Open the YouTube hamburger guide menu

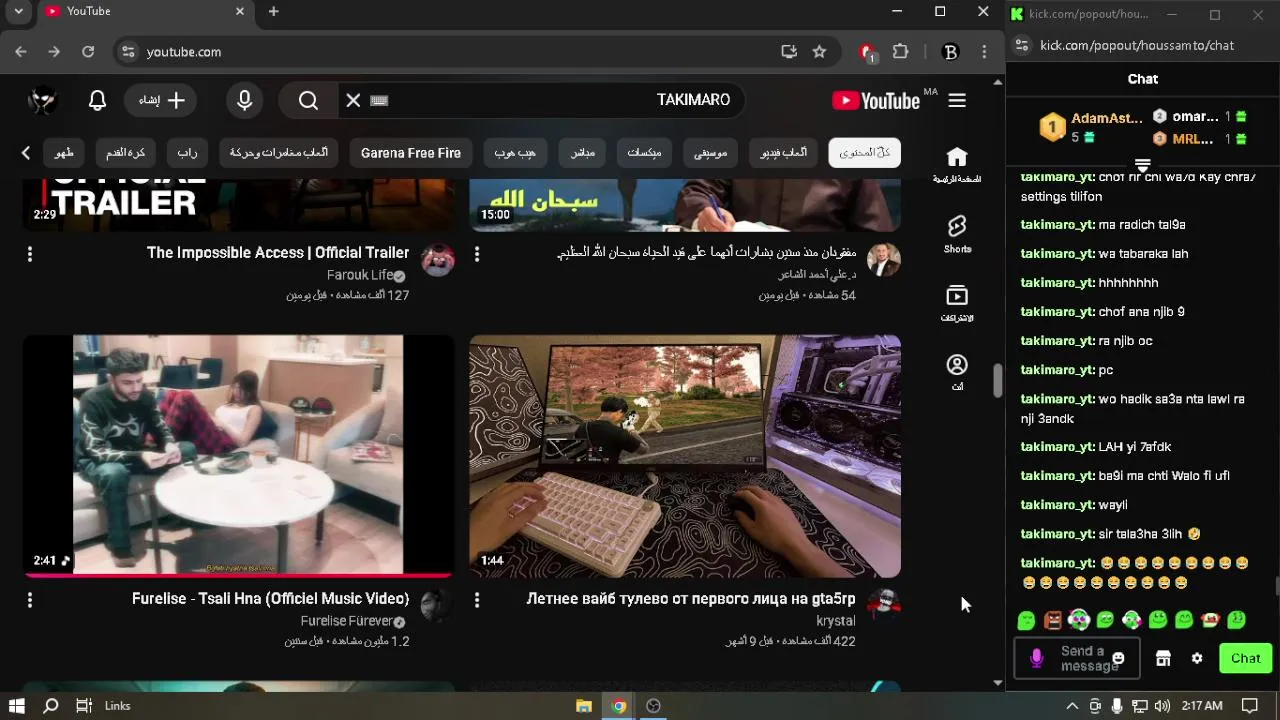(957, 100)
